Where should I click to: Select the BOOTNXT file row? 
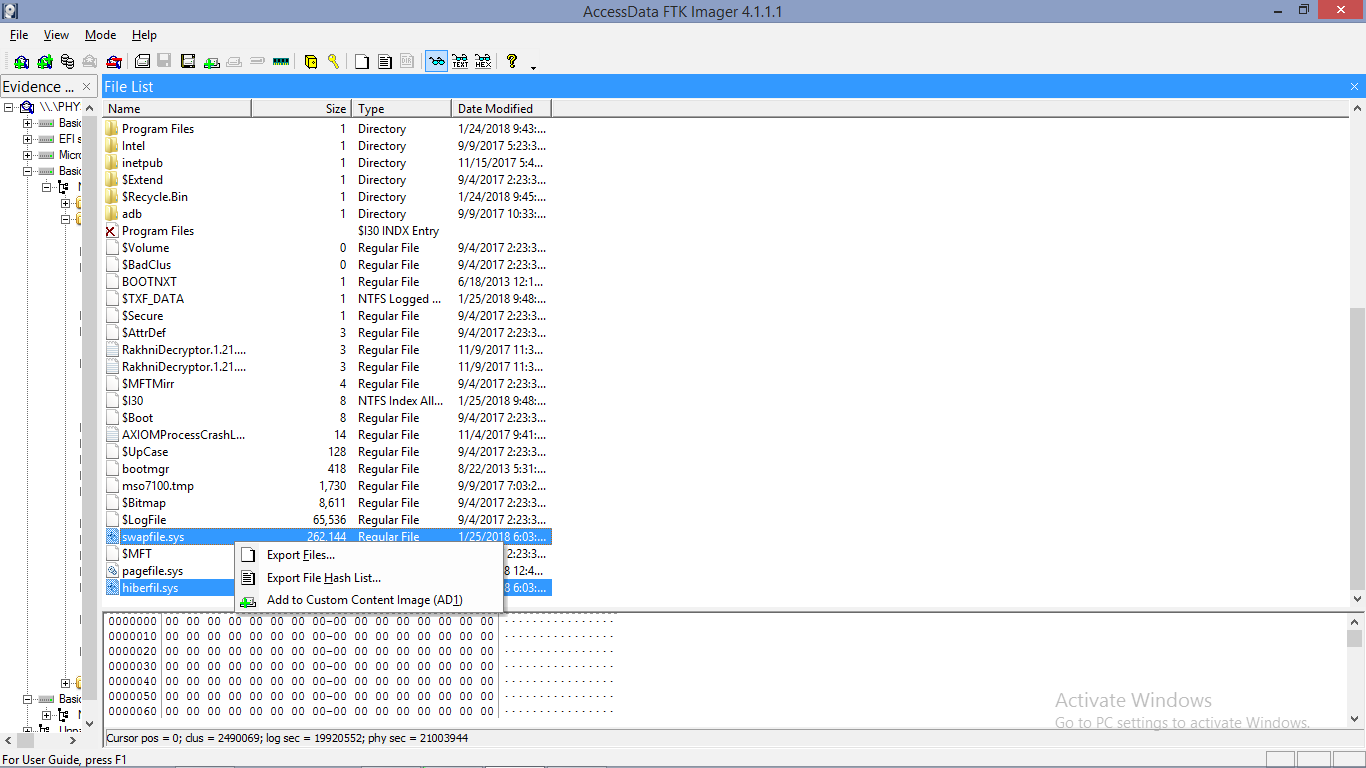point(327,282)
